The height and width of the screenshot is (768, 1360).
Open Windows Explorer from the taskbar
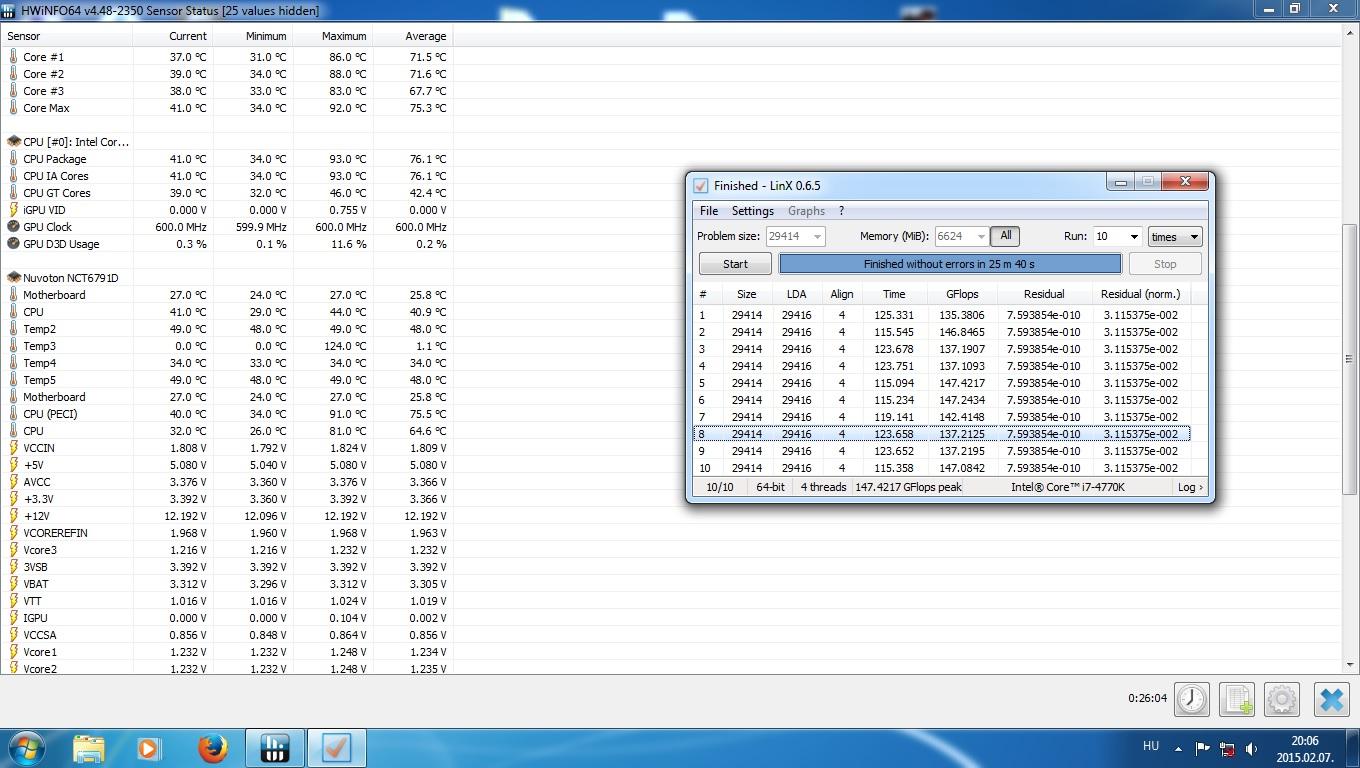[88, 748]
